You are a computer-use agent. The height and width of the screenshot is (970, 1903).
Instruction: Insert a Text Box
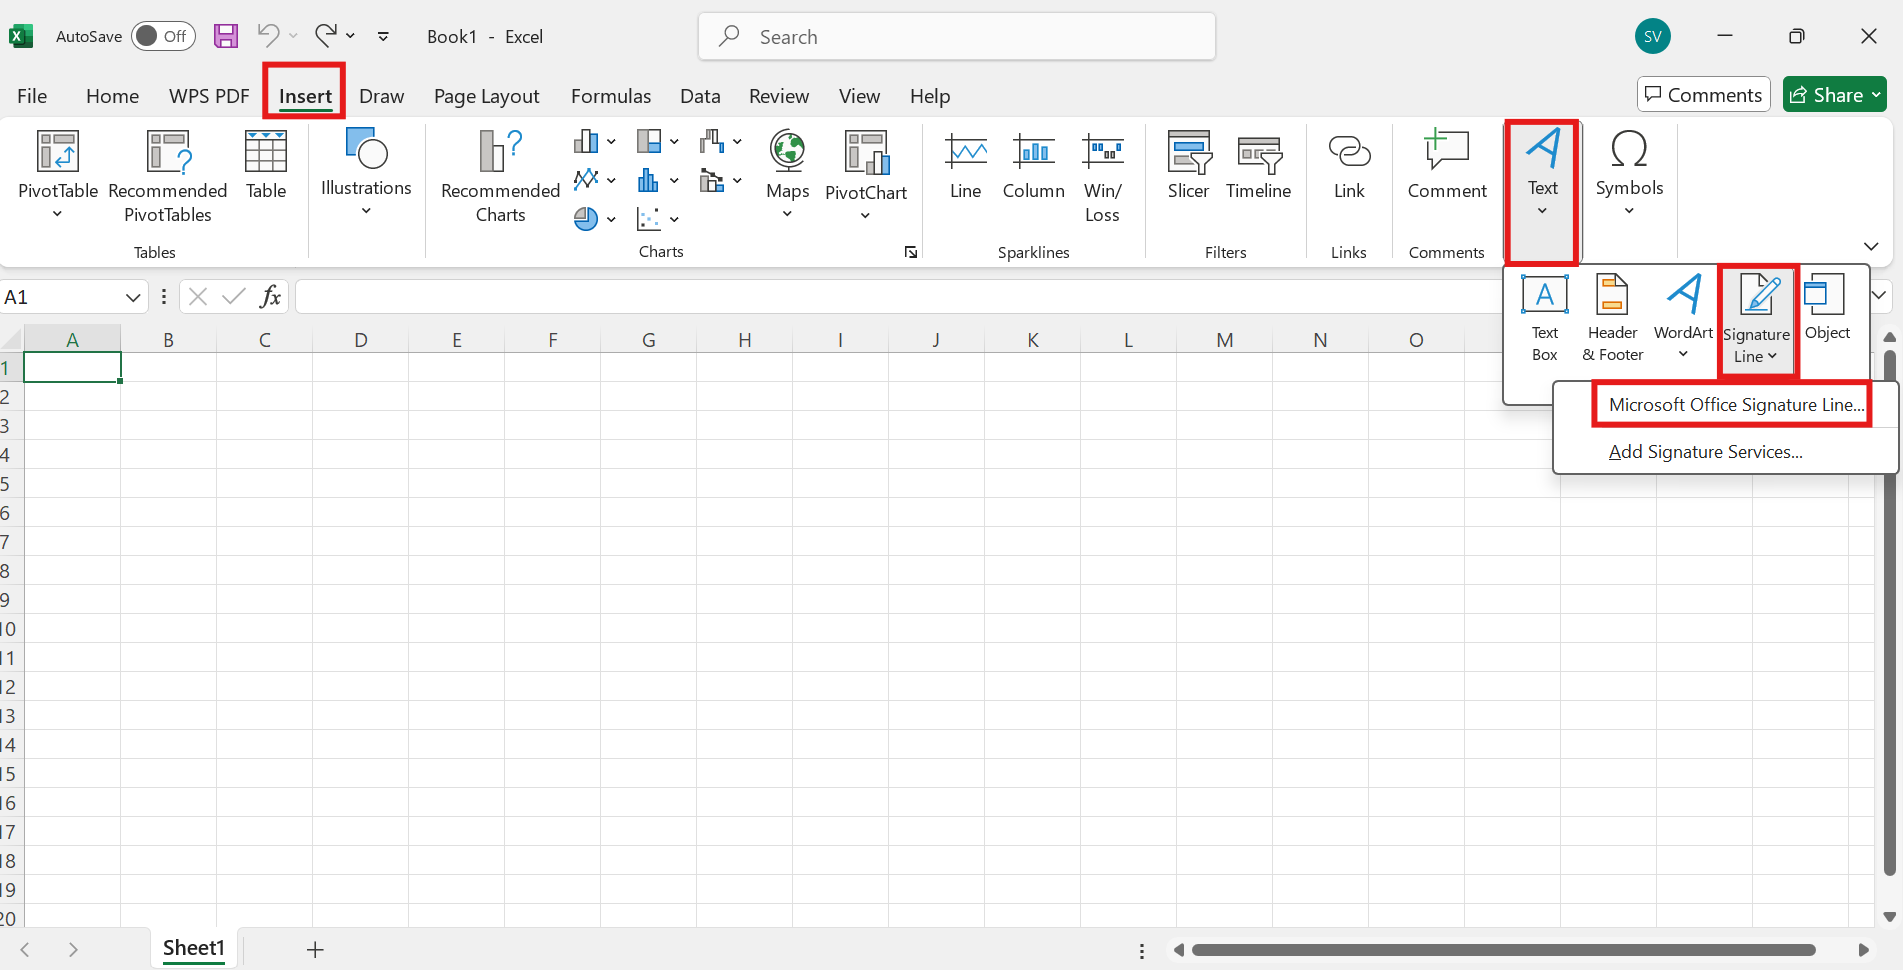point(1545,318)
